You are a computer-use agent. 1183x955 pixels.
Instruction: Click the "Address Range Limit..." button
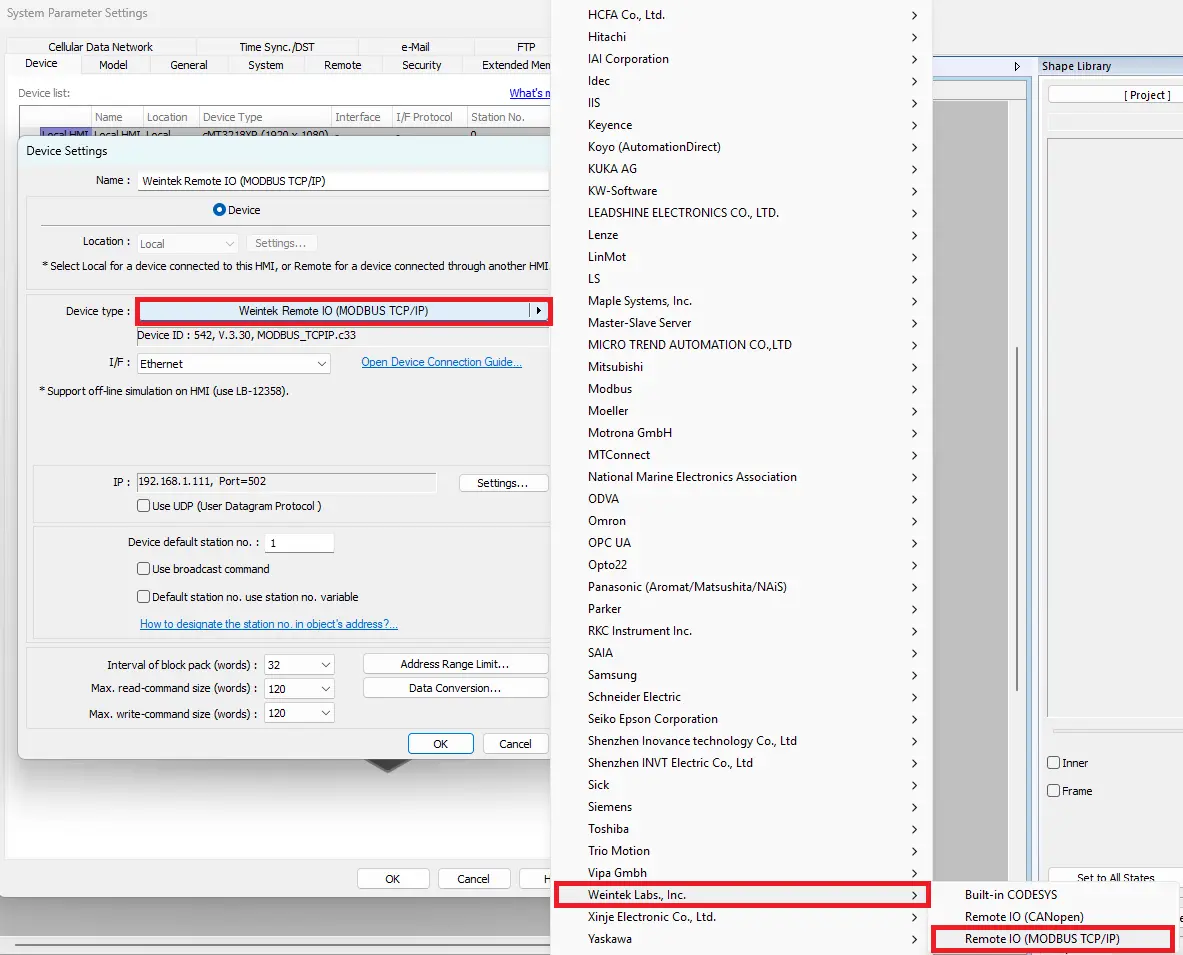(x=455, y=663)
